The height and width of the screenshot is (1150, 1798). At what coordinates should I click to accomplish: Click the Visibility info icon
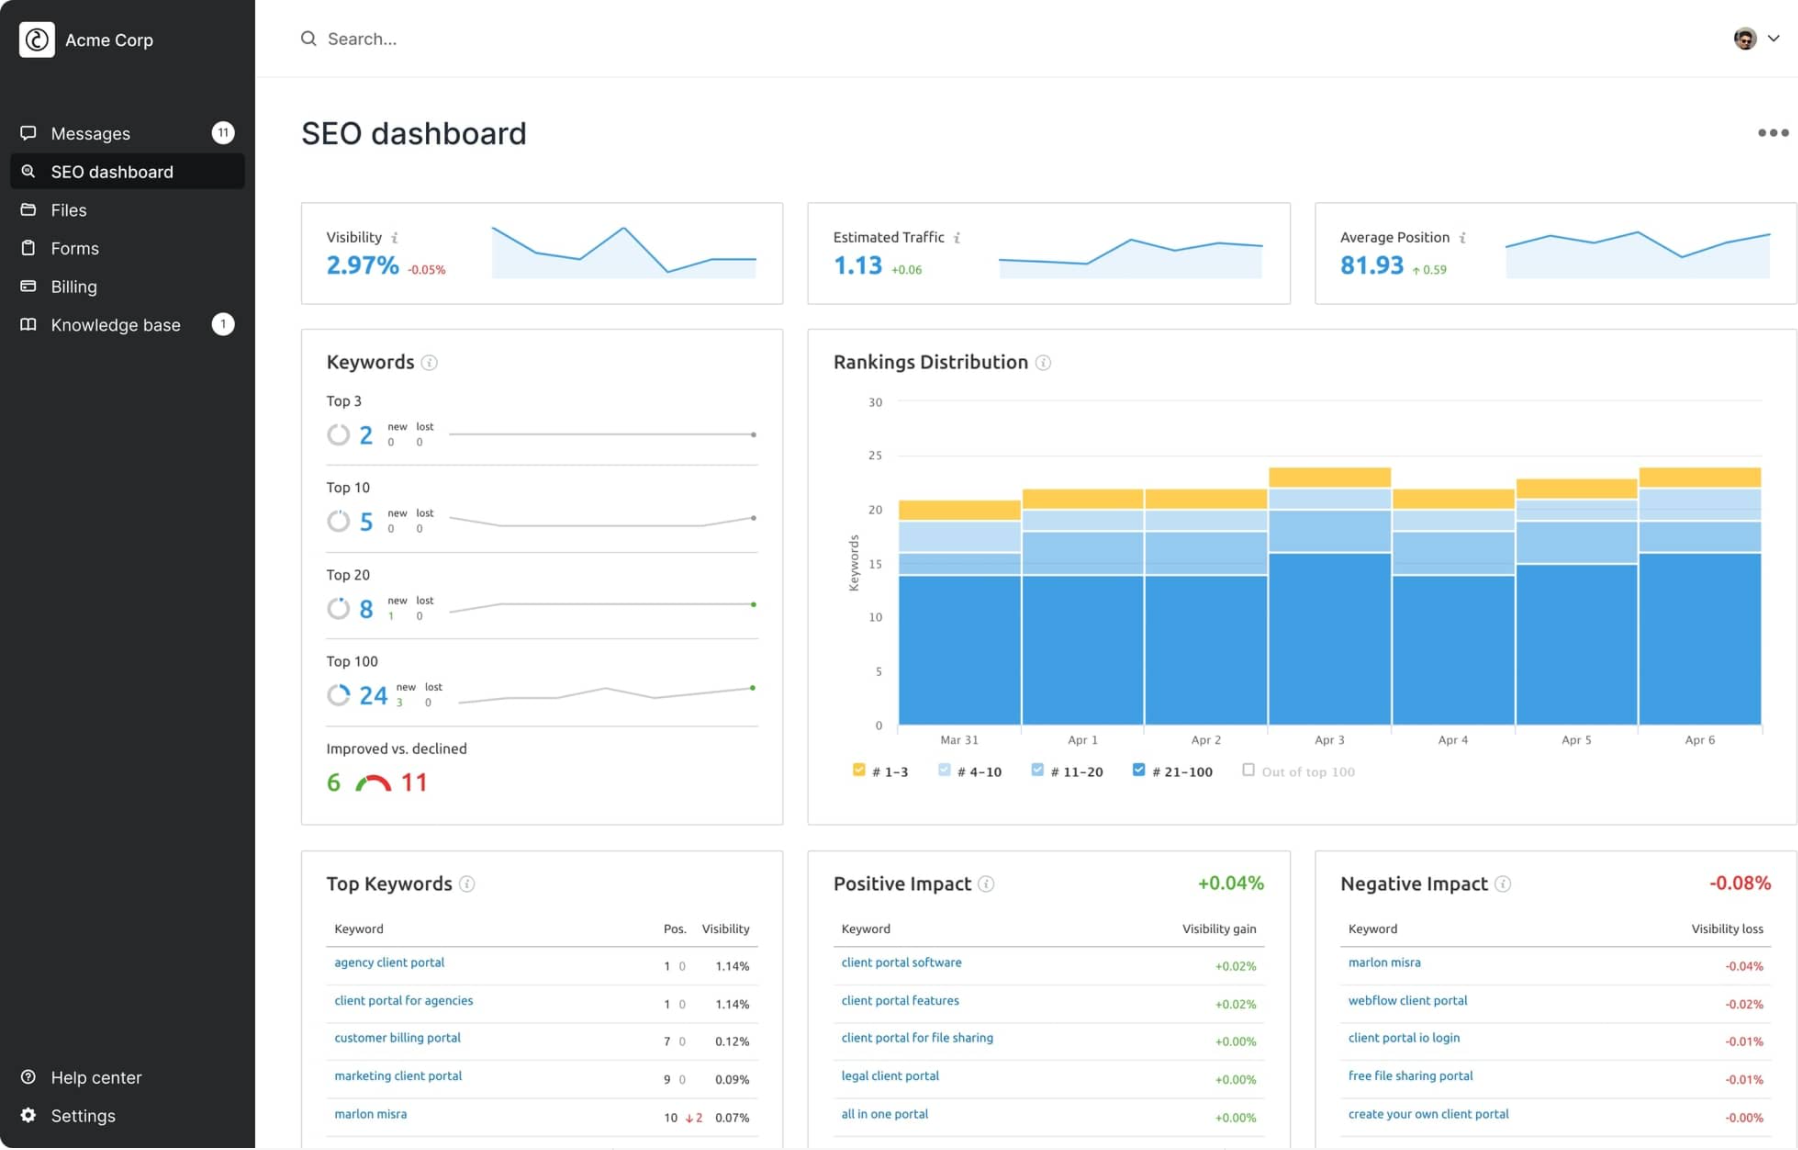coord(395,238)
